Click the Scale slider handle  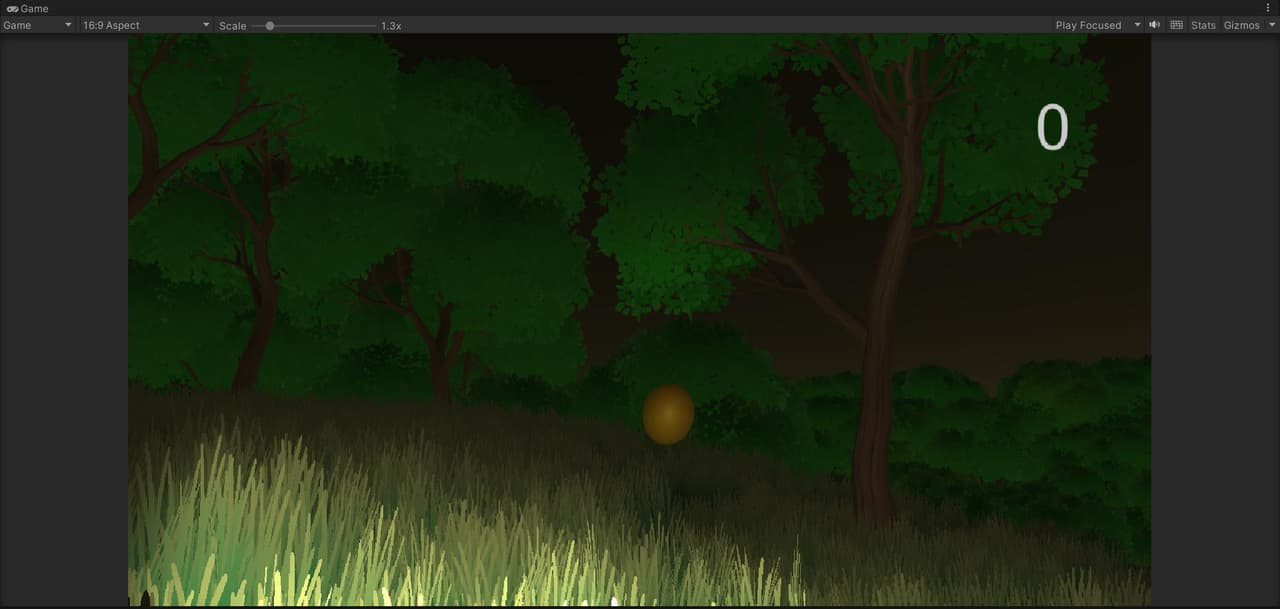[270, 25]
